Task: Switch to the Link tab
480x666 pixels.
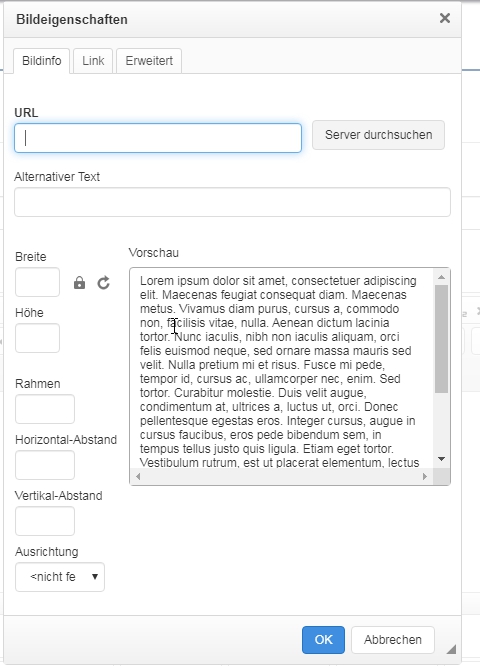Action: click(x=93, y=61)
